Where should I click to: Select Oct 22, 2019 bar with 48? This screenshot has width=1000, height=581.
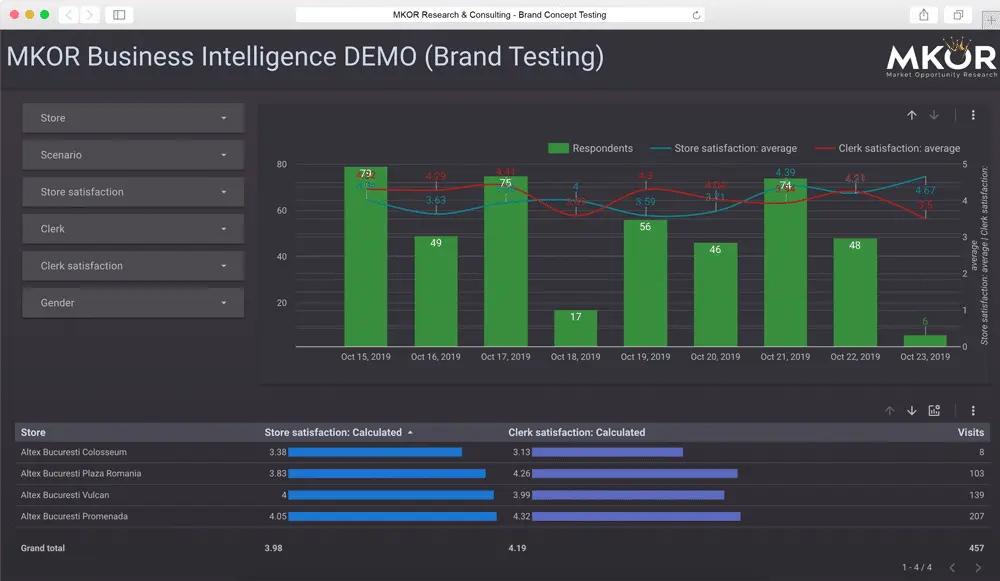point(855,292)
